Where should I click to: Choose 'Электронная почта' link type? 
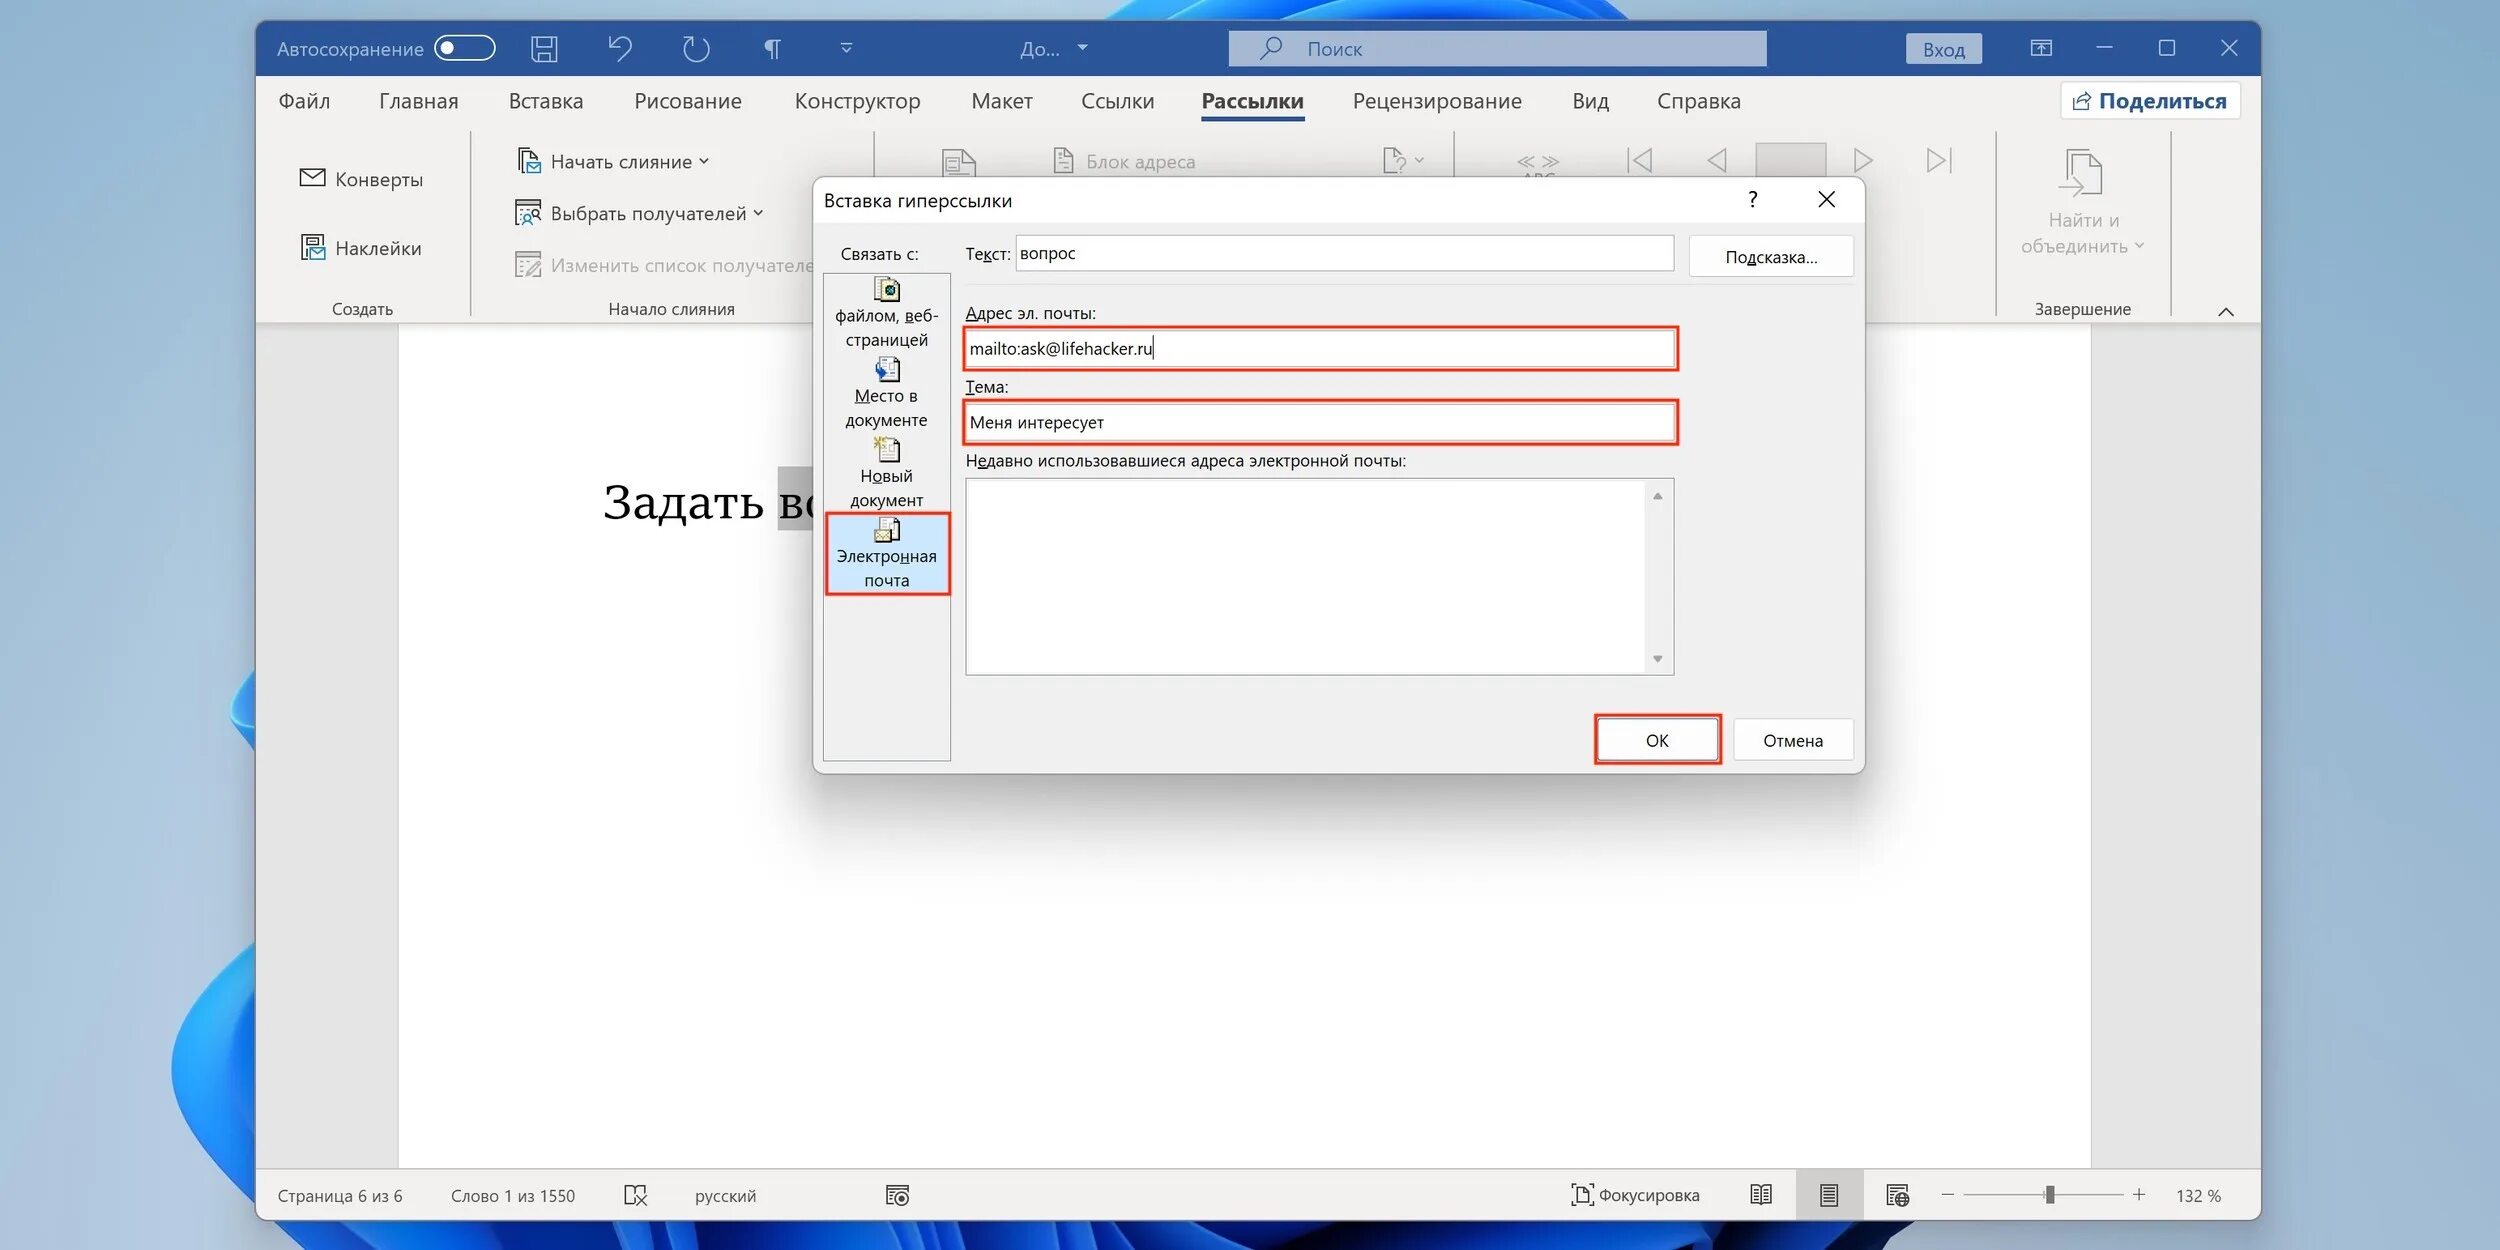coord(886,554)
